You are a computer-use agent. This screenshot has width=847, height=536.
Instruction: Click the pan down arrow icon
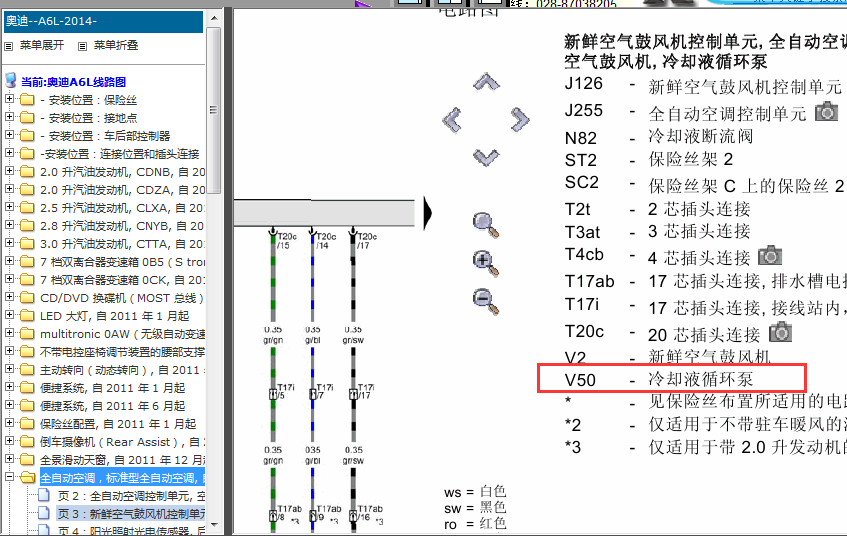[486, 157]
